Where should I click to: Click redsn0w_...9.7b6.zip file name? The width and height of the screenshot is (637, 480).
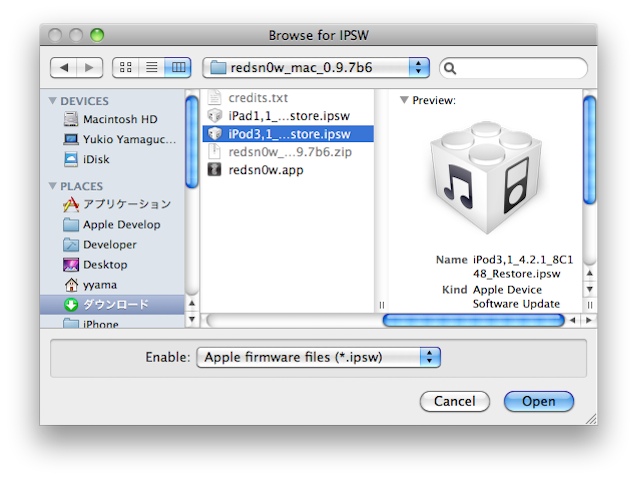click(290, 152)
